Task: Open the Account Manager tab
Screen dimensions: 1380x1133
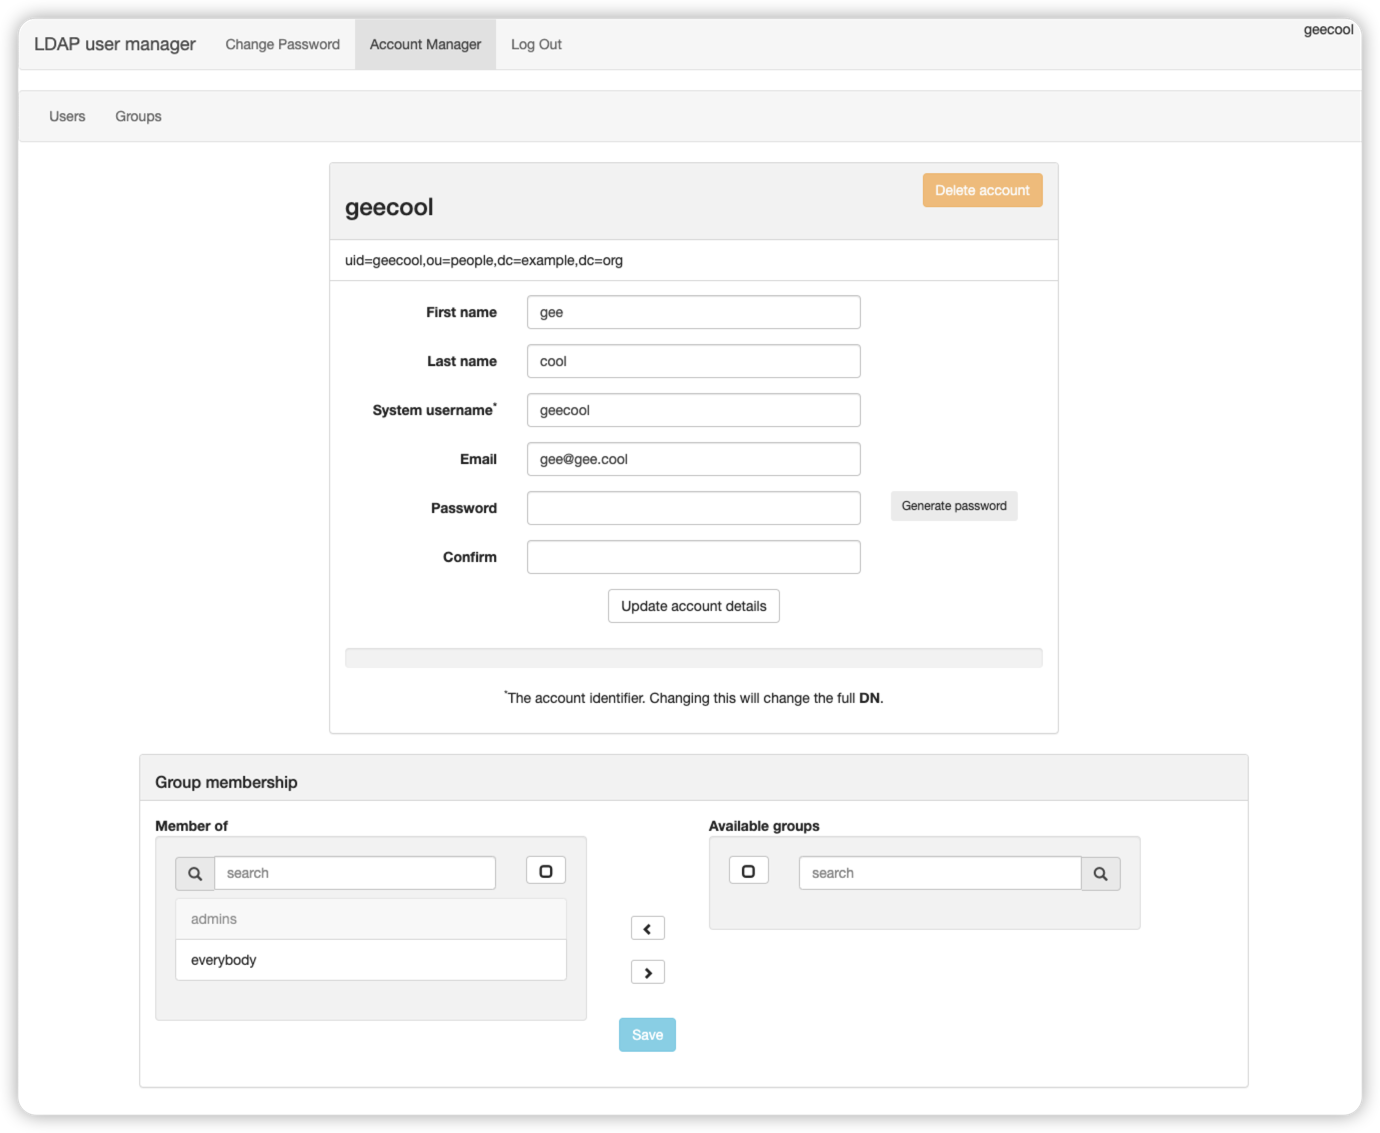Action: click(425, 44)
